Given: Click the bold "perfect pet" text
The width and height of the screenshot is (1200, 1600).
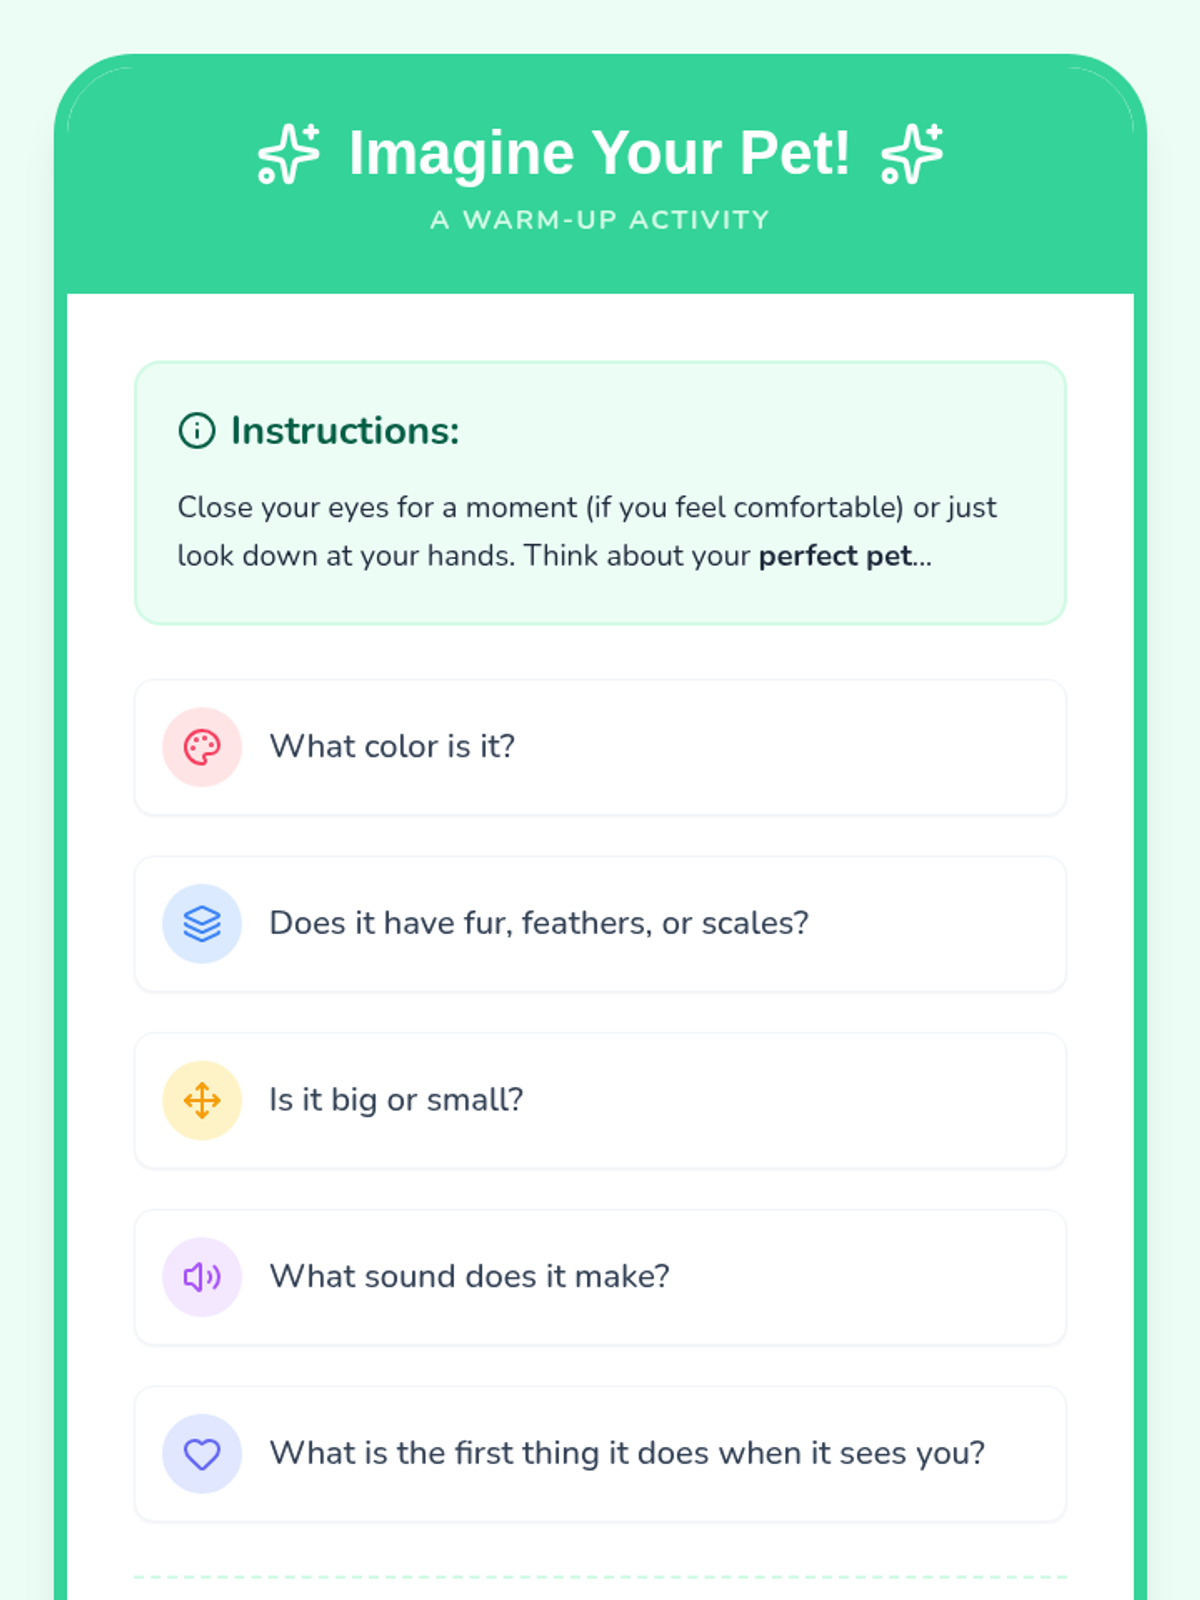Looking at the screenshot, I should tap(835, 556).
